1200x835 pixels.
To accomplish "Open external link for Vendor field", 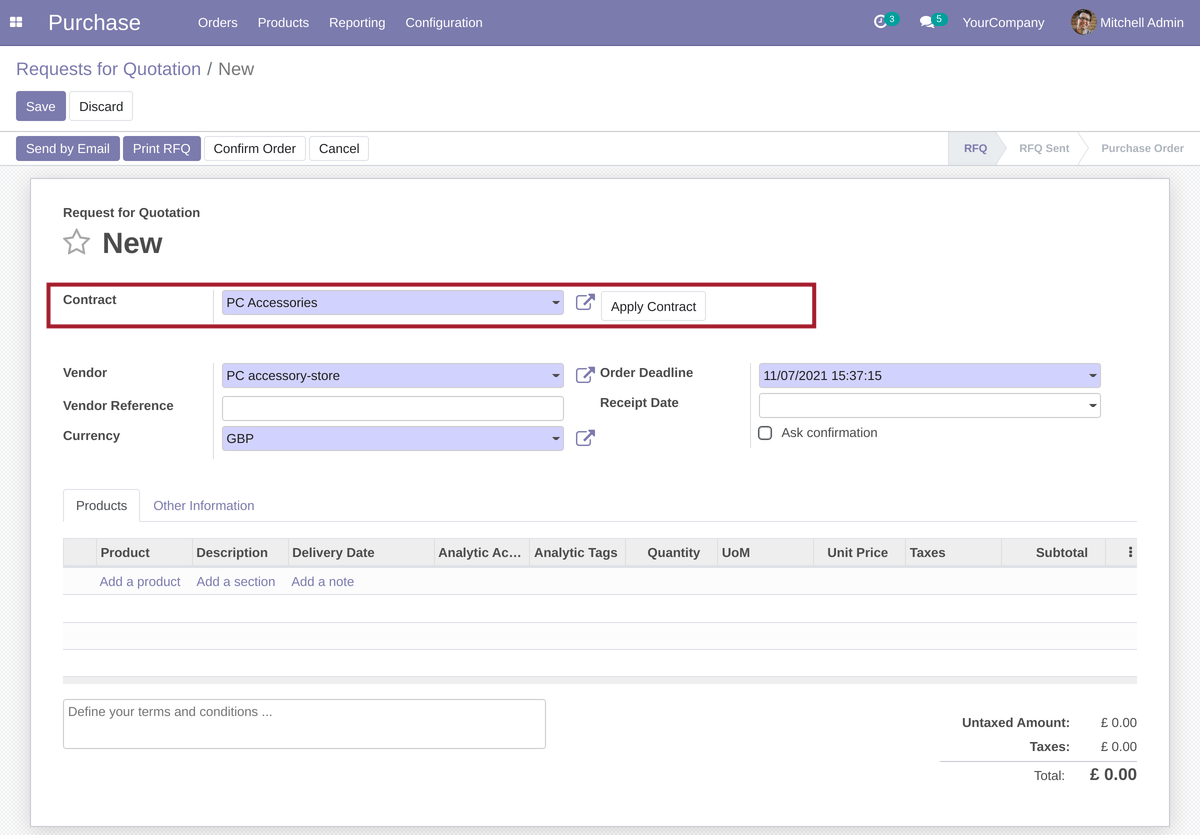I will [585, 375].
